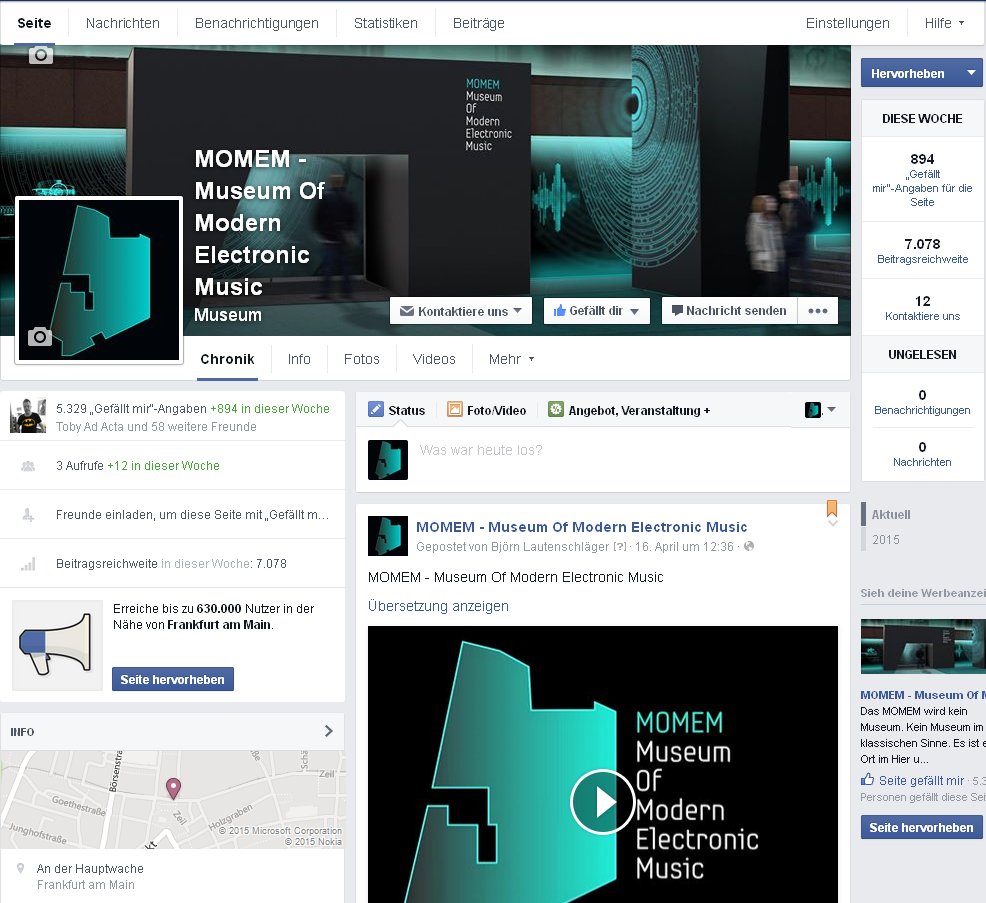Viewport: 986px width, 903px height.
Task: Open the post-as identity selector dropdown
Action: pos(820,410)
